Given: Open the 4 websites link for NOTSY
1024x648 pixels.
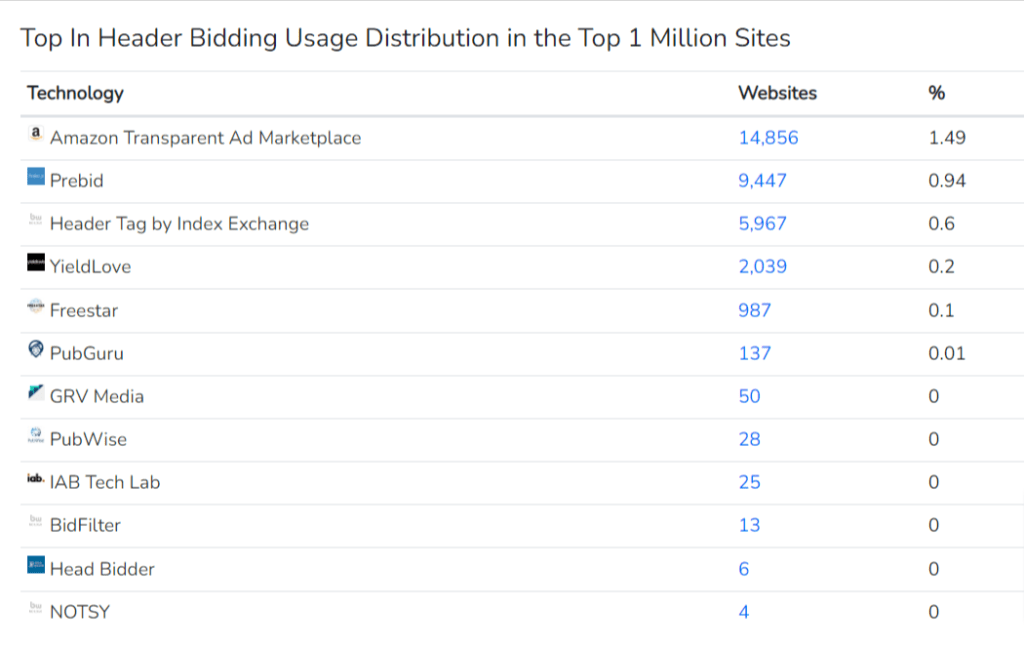Looking at the screenshot, I should coord(744,612).
